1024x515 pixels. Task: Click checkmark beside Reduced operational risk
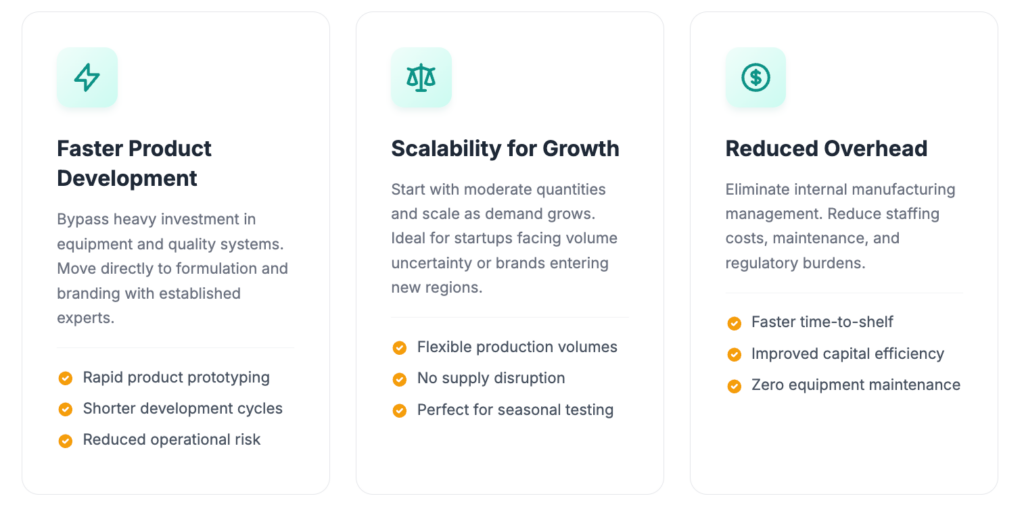[66, 440]
